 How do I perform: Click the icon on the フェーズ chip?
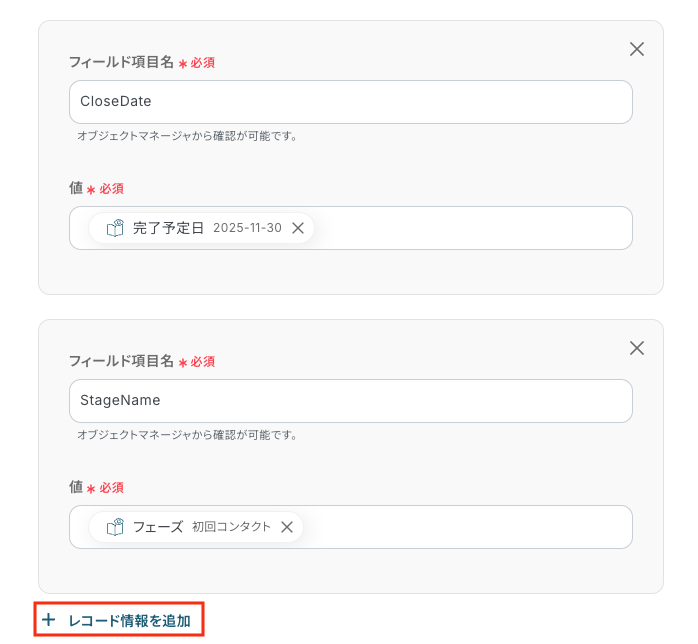point(115,527)
